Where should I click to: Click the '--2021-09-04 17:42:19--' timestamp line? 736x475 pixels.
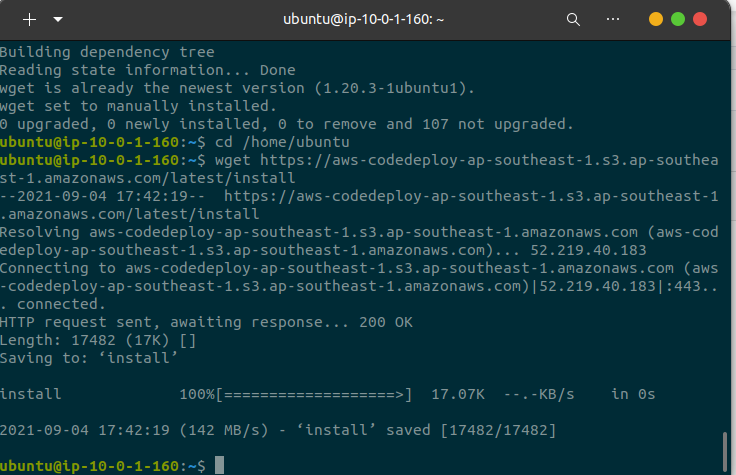click(359, 196)
